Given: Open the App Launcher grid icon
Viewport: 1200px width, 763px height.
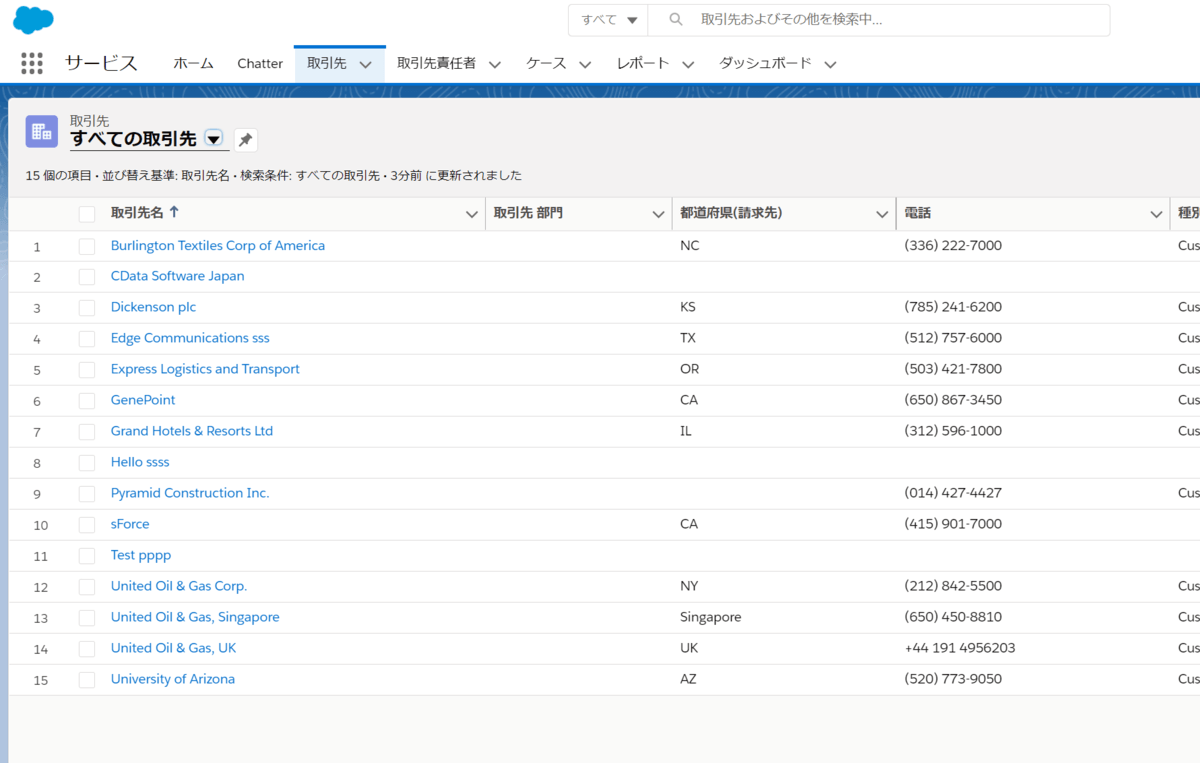Looking at the screenshot, I should [x=32, y=63].
